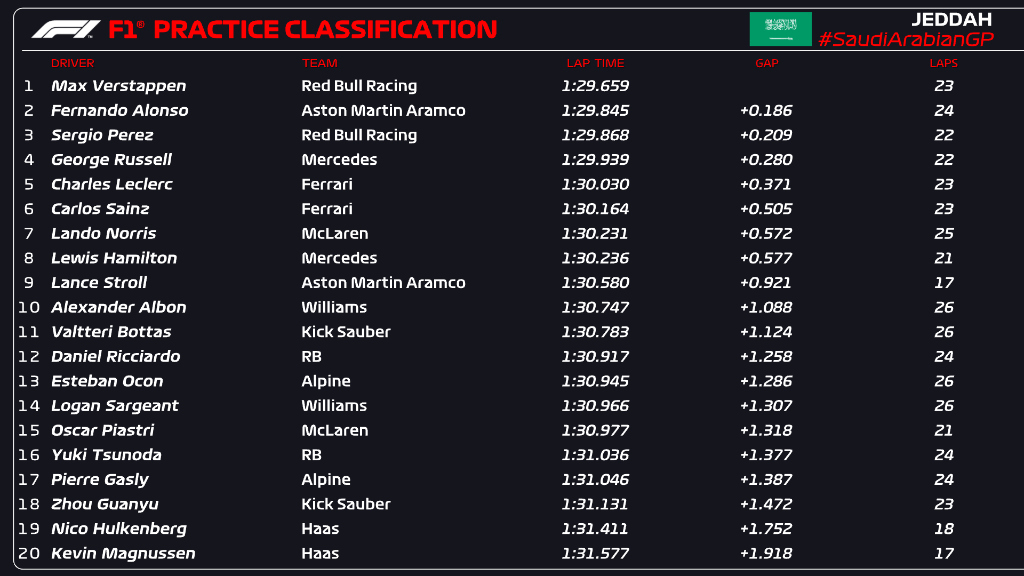
Task: Click the JEDDAH location label
Action: (949, 18)
